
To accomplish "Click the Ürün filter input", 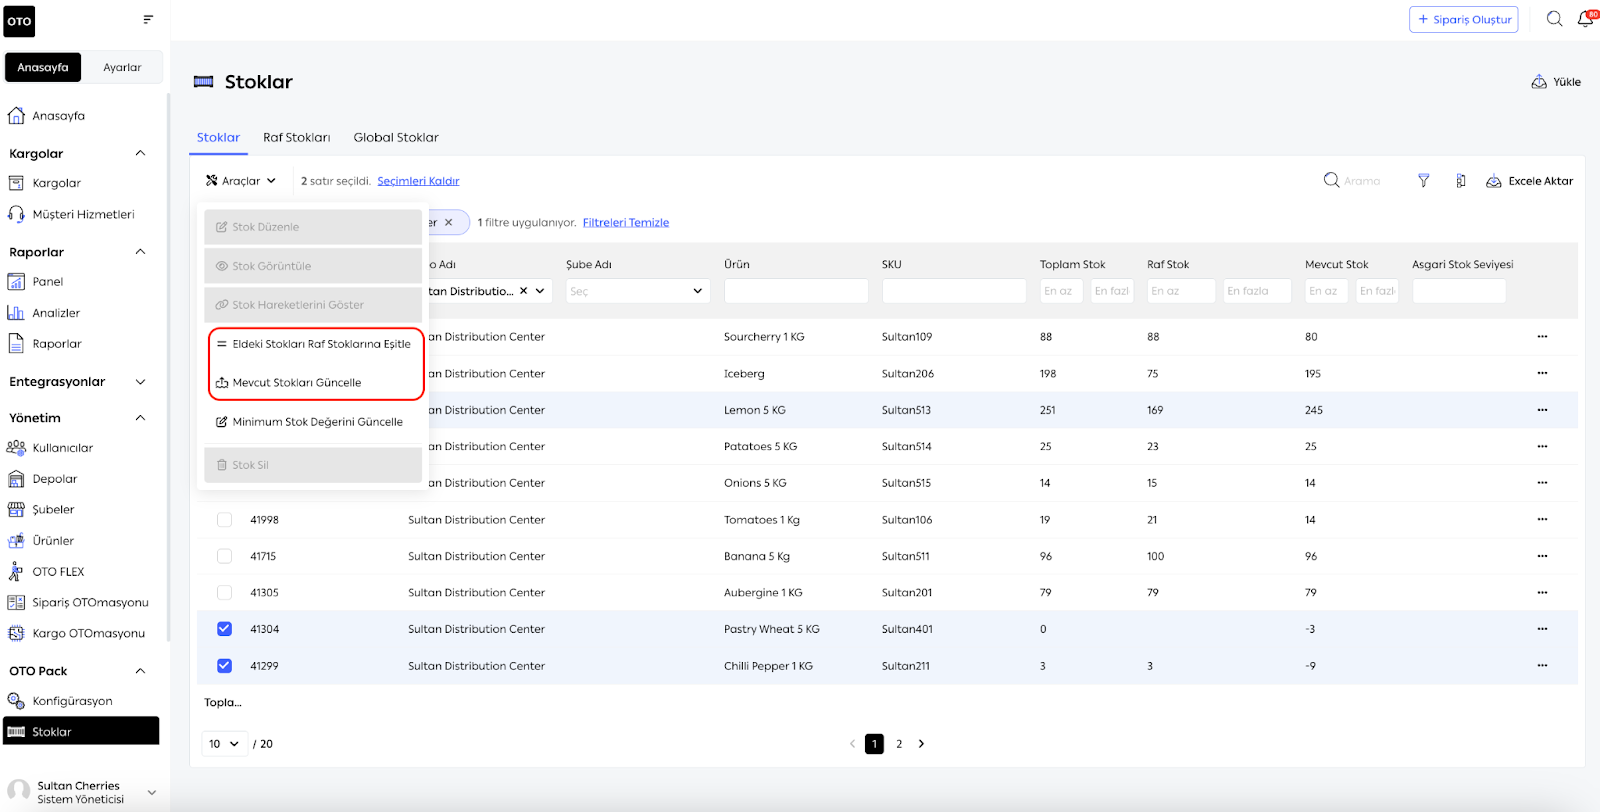I will pyautogui.click(x=796, y=291).
